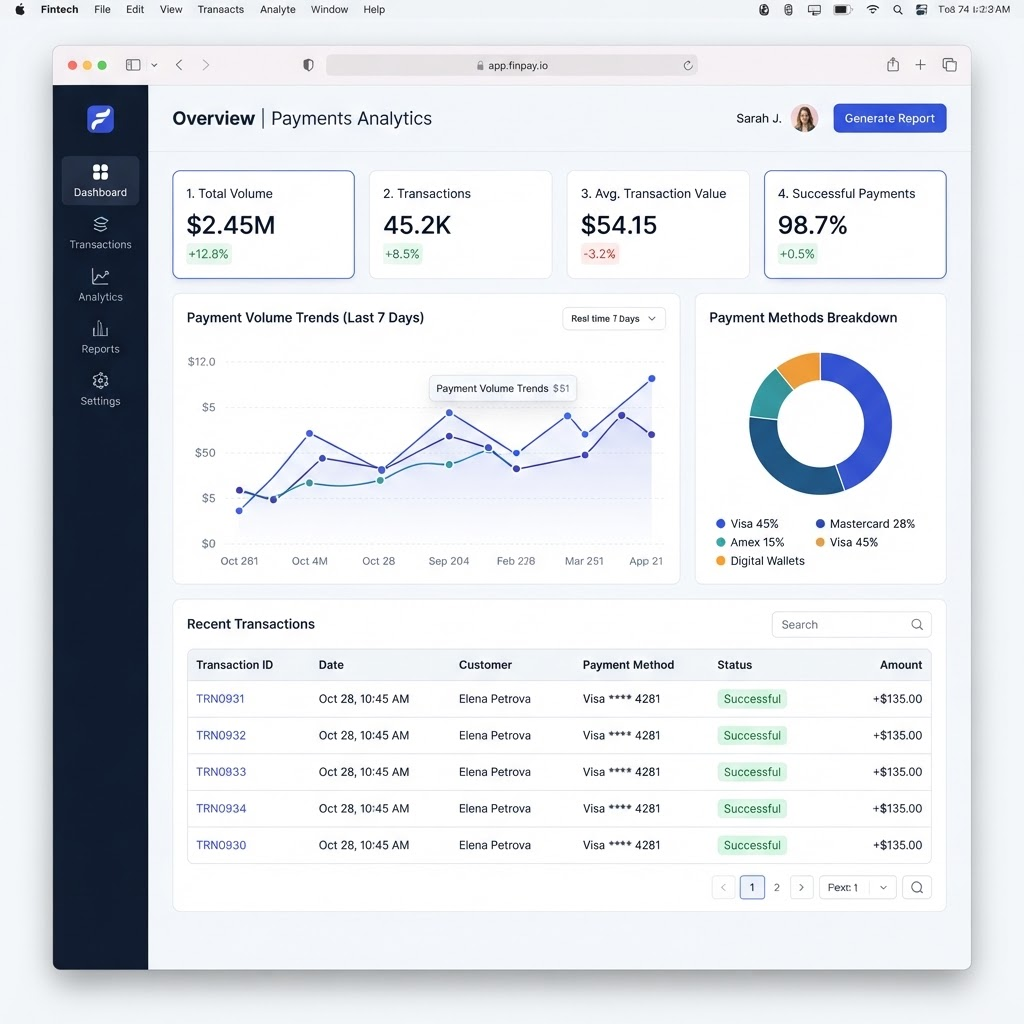Open Control Center icon in menu bar
The image size is (1024, 1024).
(x=921, y=9)
